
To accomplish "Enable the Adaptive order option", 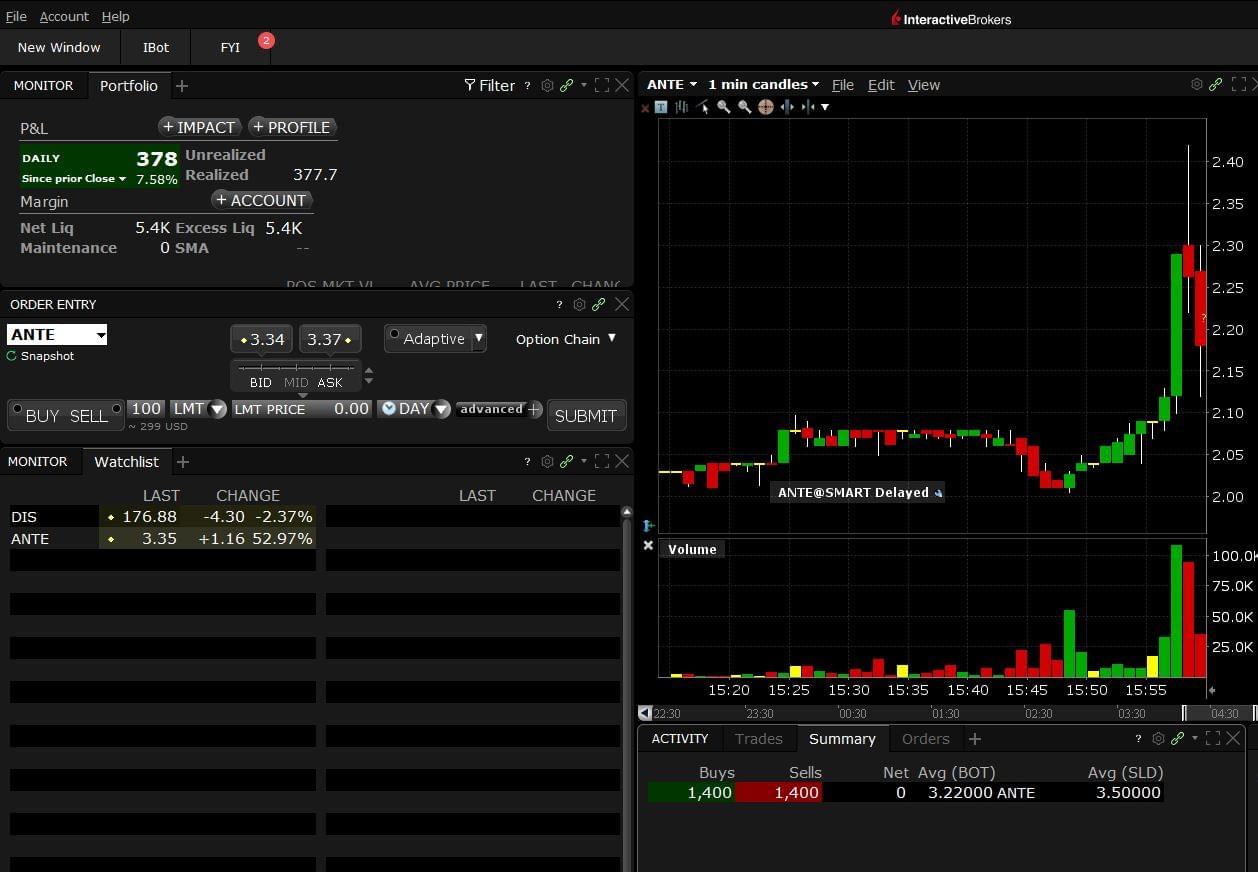I will coord(395,336).
